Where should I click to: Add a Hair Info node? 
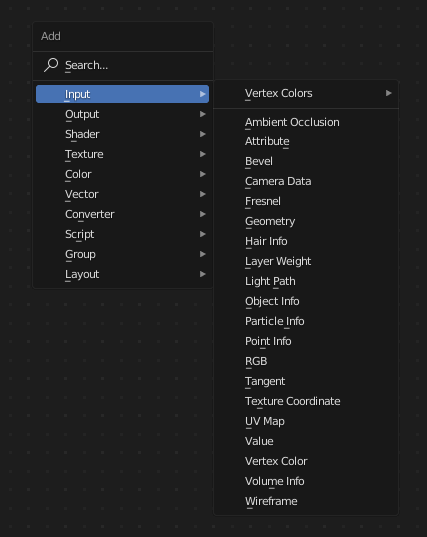(x=306, y=241)
